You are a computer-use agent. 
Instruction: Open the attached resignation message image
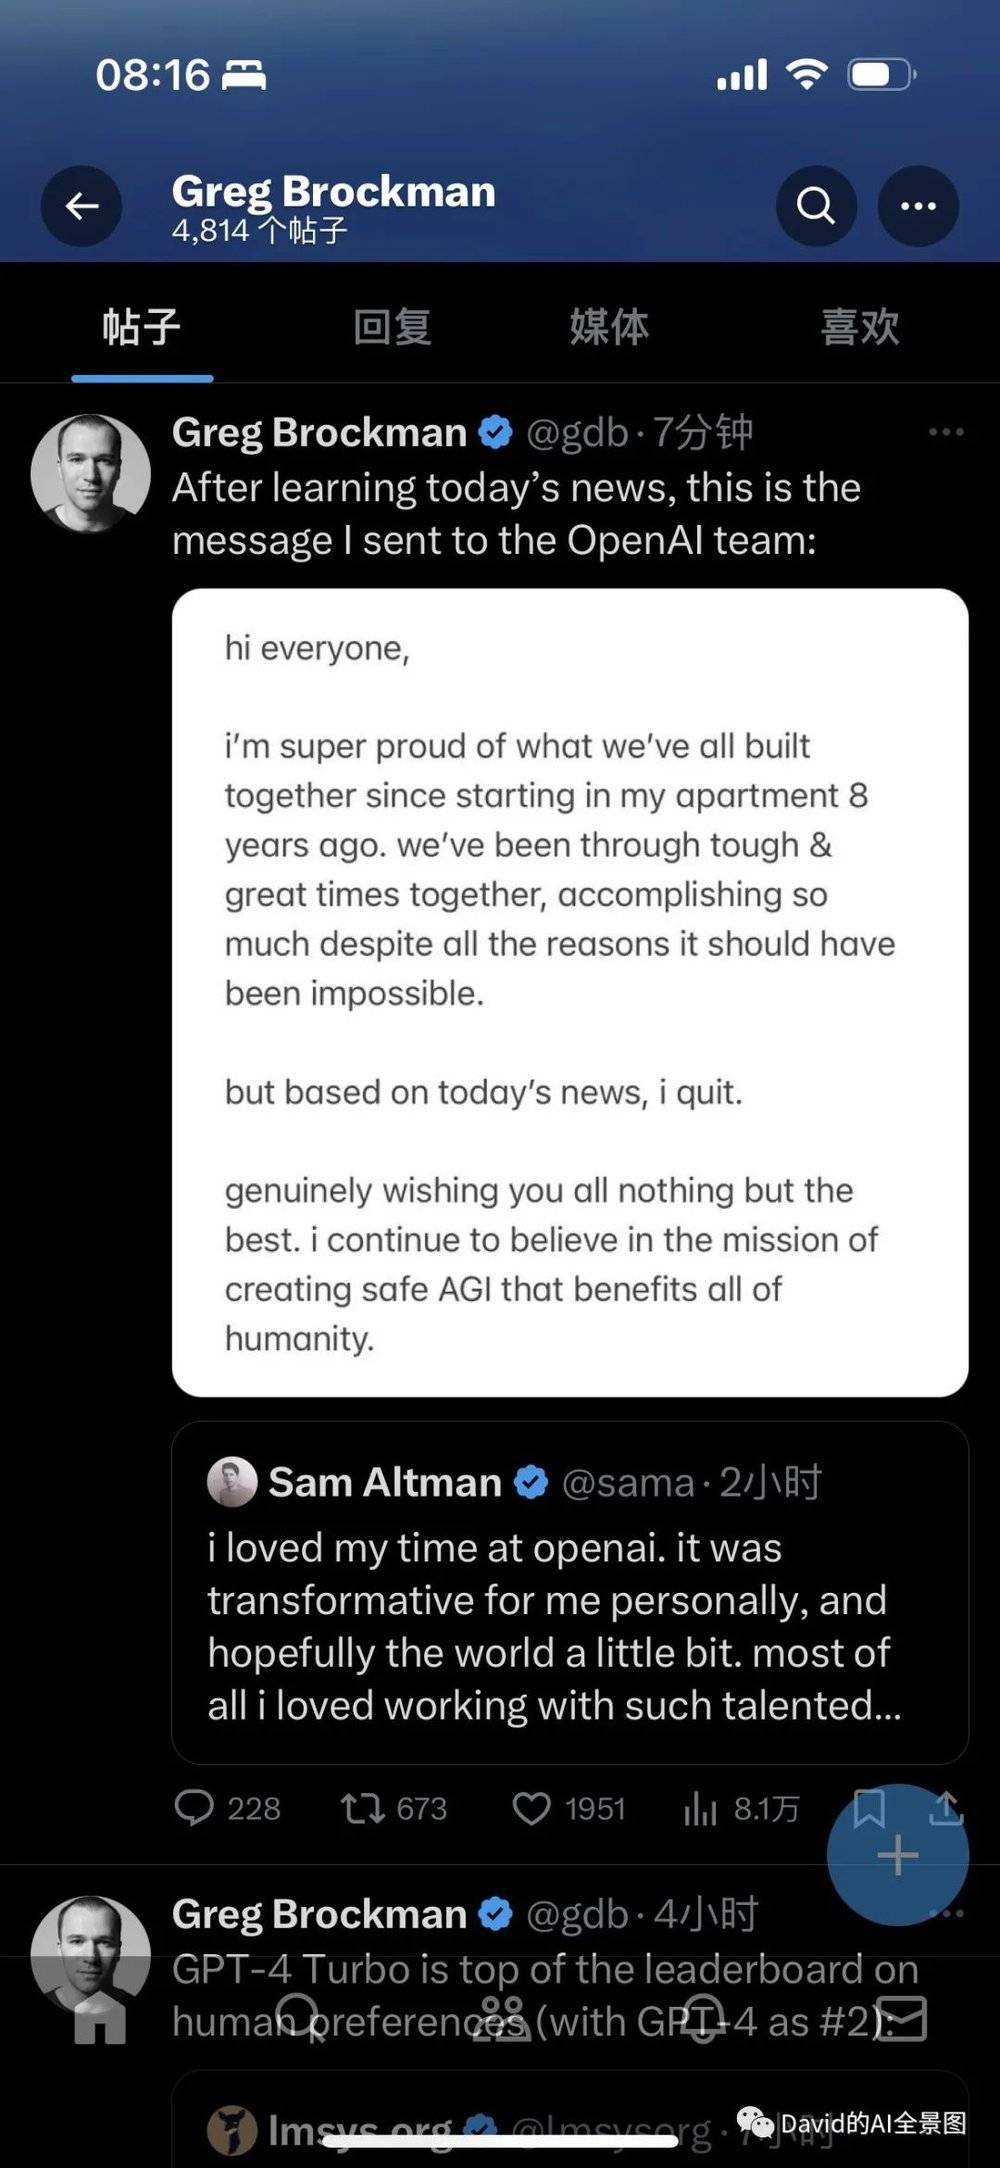(x=569, y=992)
